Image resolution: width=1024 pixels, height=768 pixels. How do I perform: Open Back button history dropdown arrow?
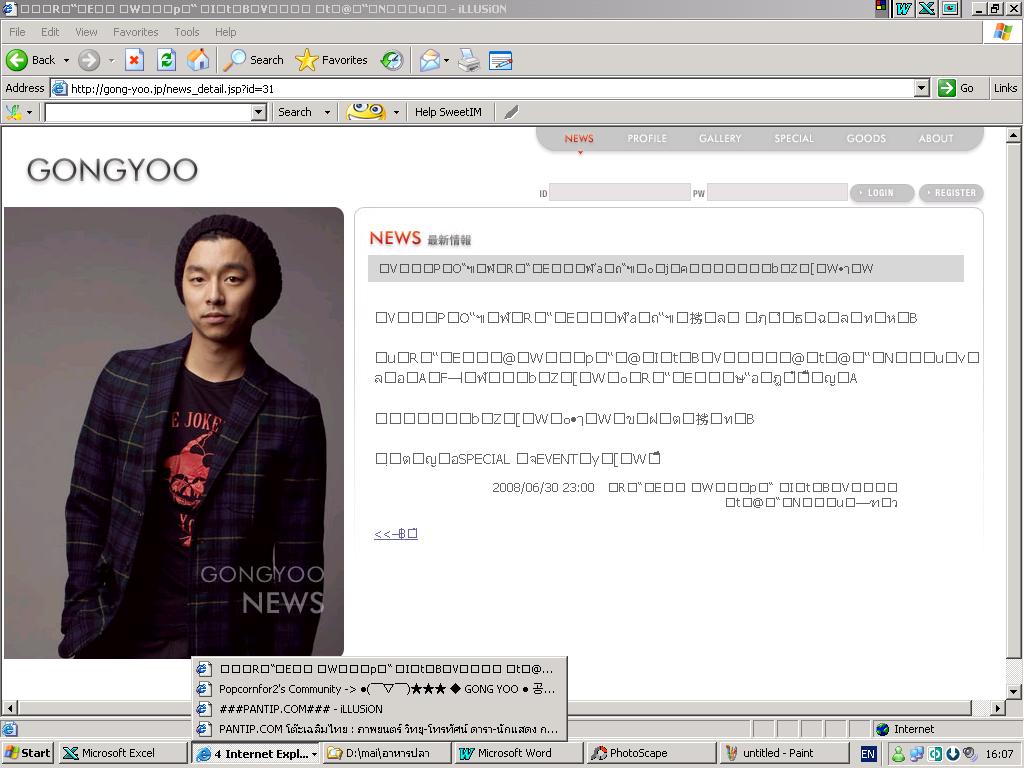66,60
